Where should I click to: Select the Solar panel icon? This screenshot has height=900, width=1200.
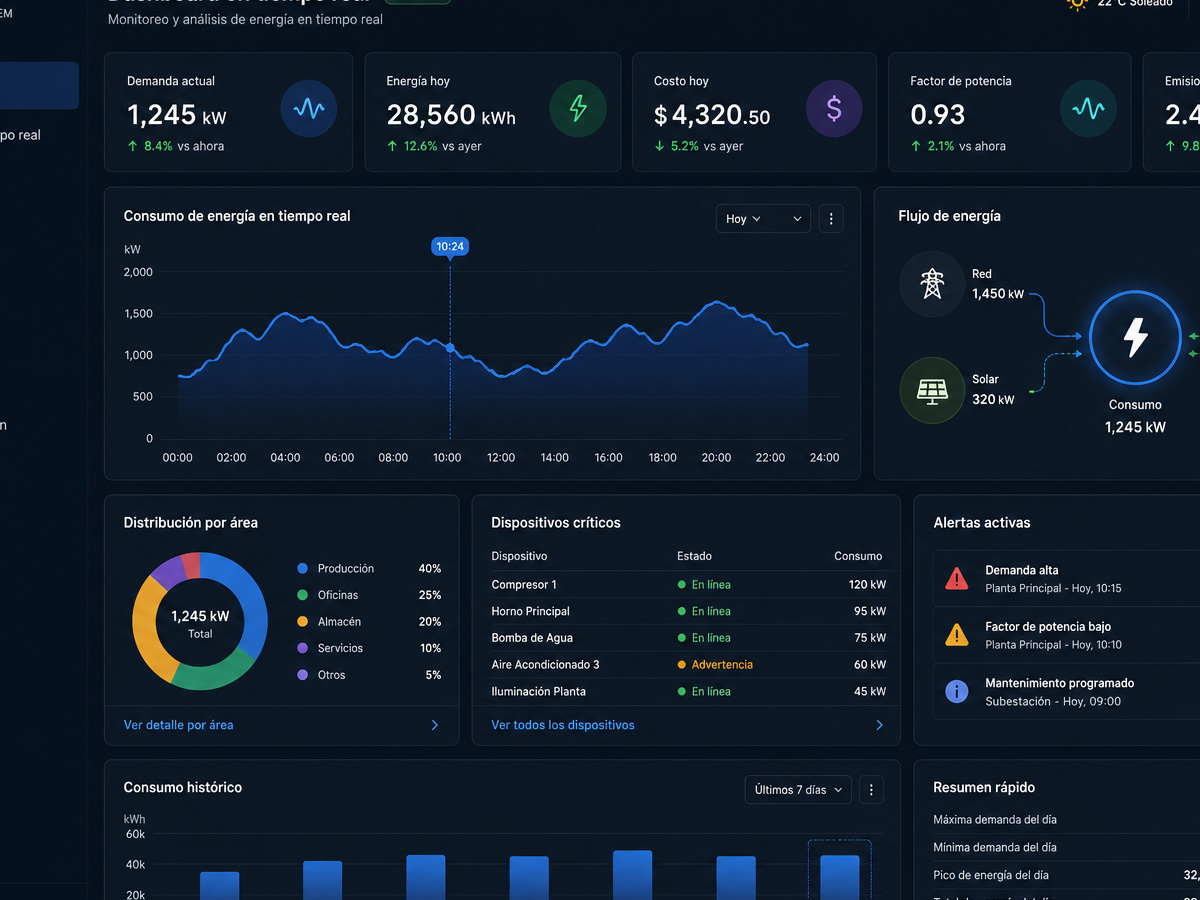pyautogui.click(x=932, y=390)
